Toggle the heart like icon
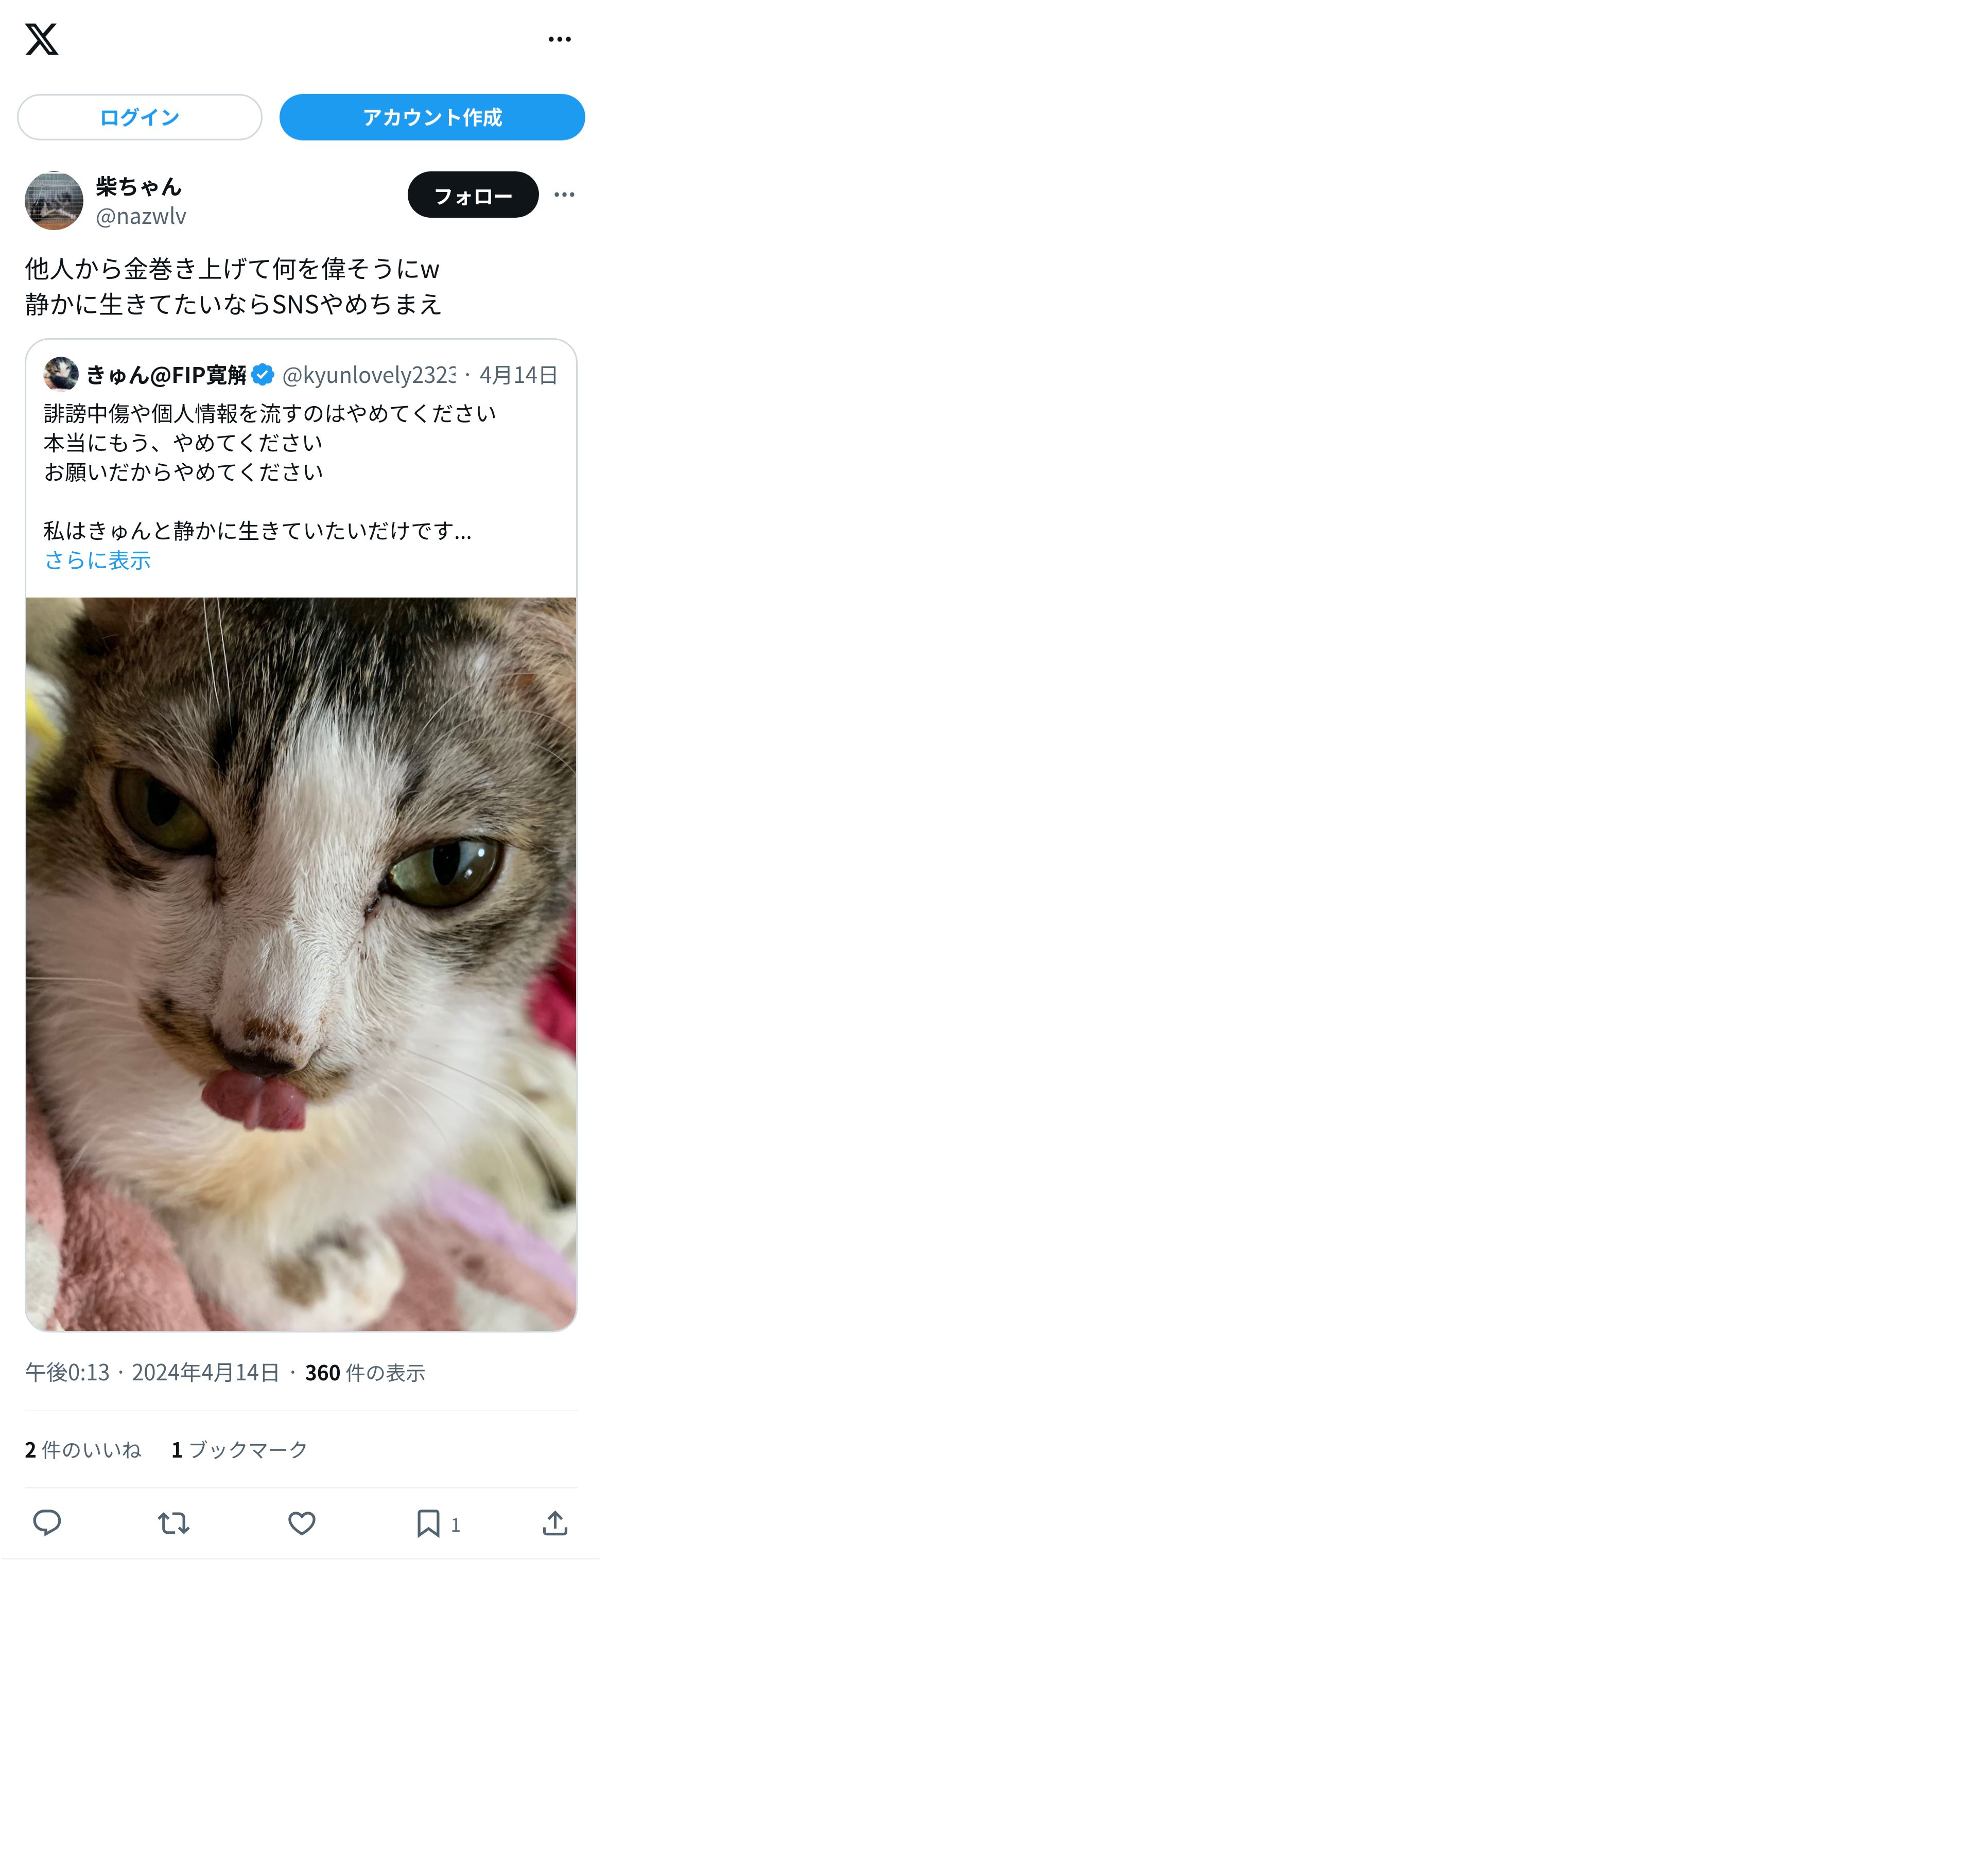1983x1876 pixels. (x=302, y=1523)
